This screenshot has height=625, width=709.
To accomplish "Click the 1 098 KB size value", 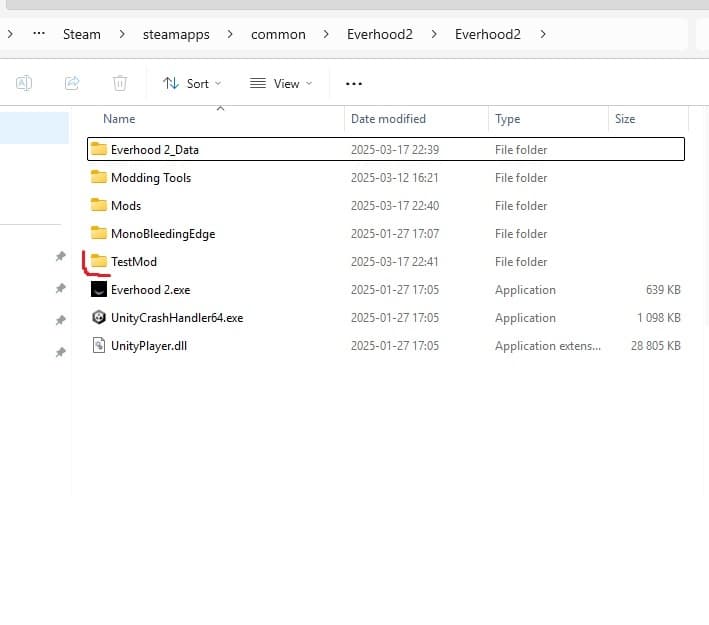I will (x=658, y=318).
